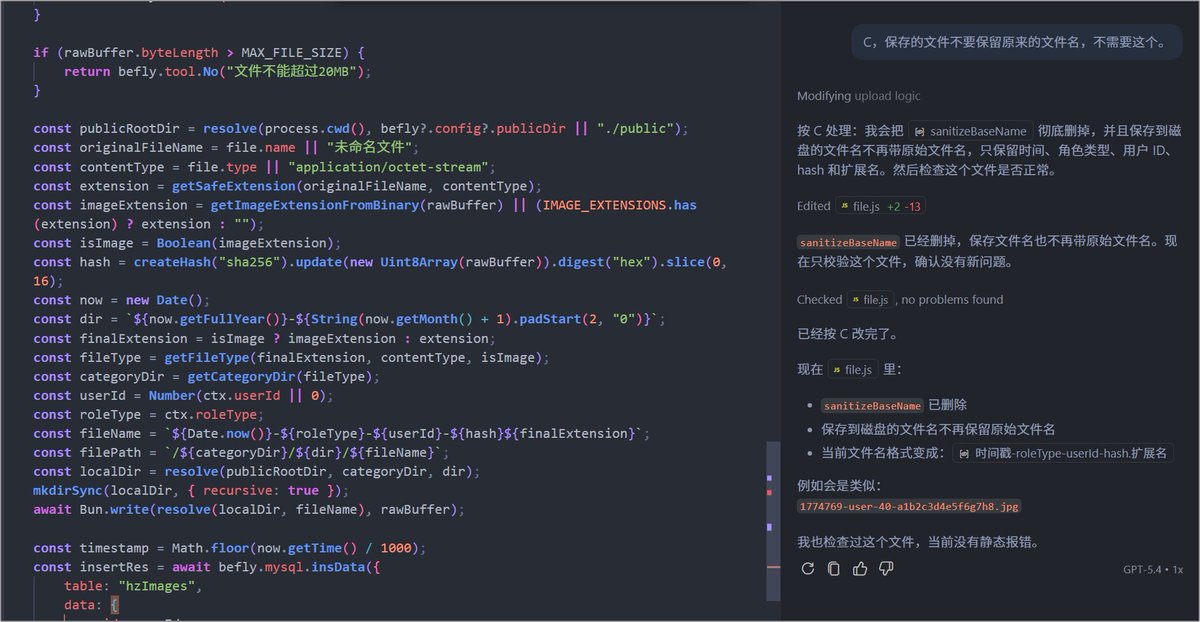This screenshot has width=1200, height=622.
Task: Click the 已经按 C 改完了 message
Action: 847,334
